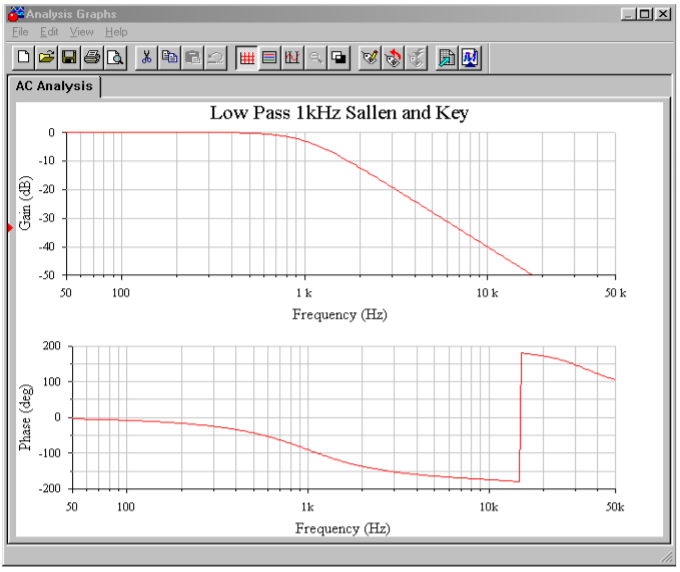Toggle the grid display button

point(247,57)
